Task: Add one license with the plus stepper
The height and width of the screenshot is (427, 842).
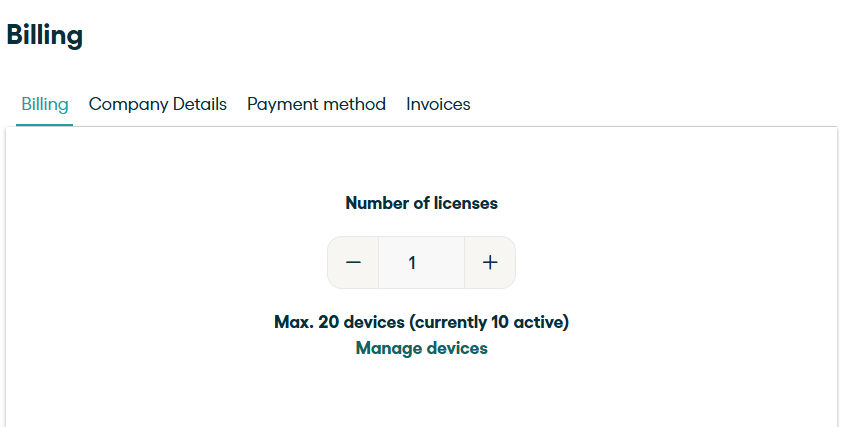Action: [490, 263]
